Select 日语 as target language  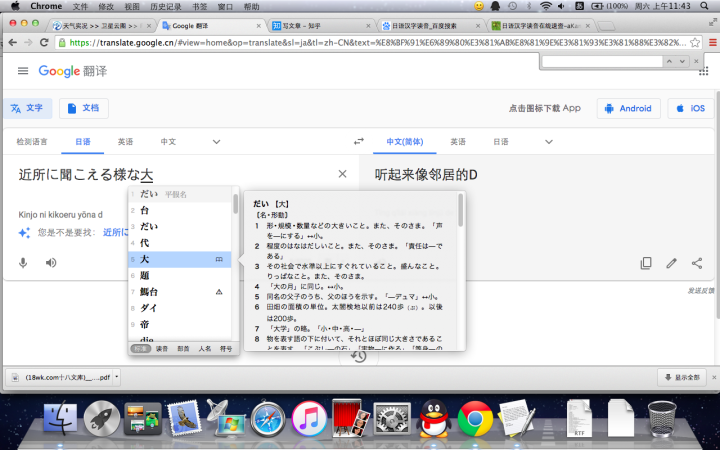click(501, 141)
